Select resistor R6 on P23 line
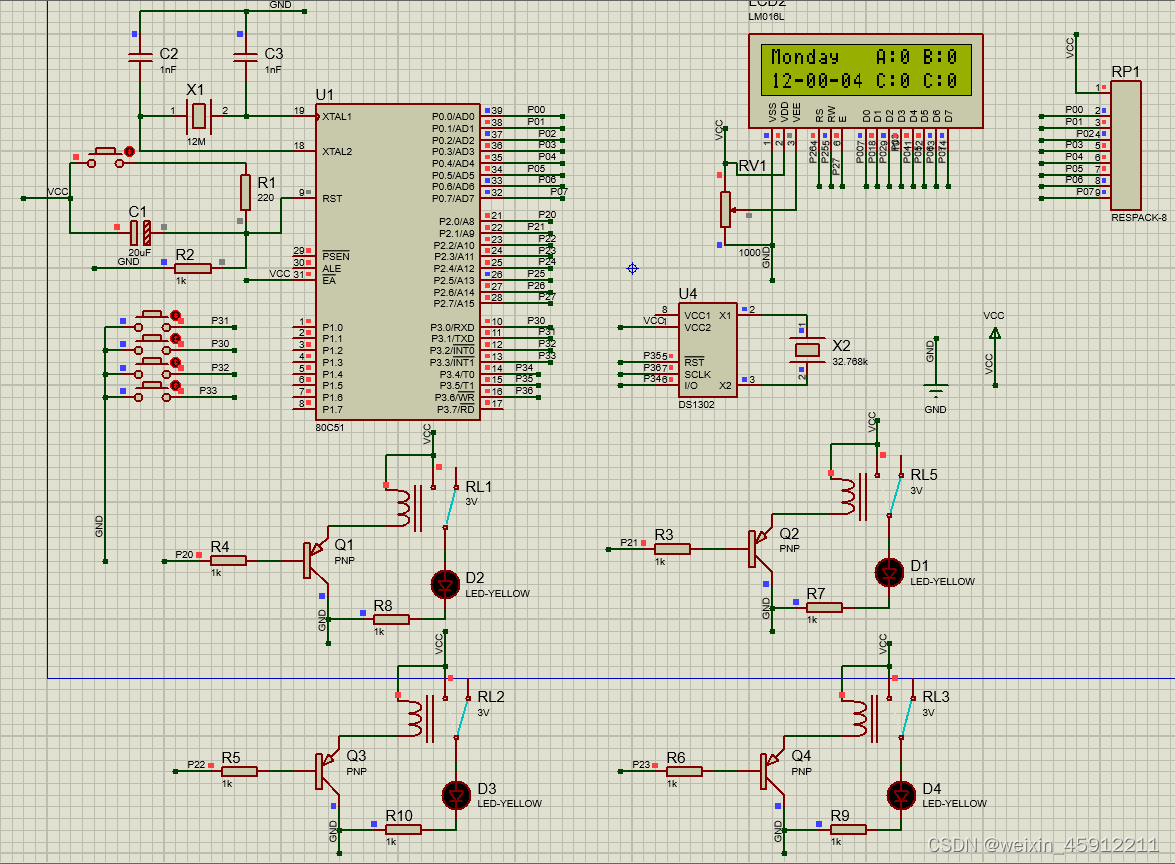This screenshot has height=864, width=1175. 684,771
